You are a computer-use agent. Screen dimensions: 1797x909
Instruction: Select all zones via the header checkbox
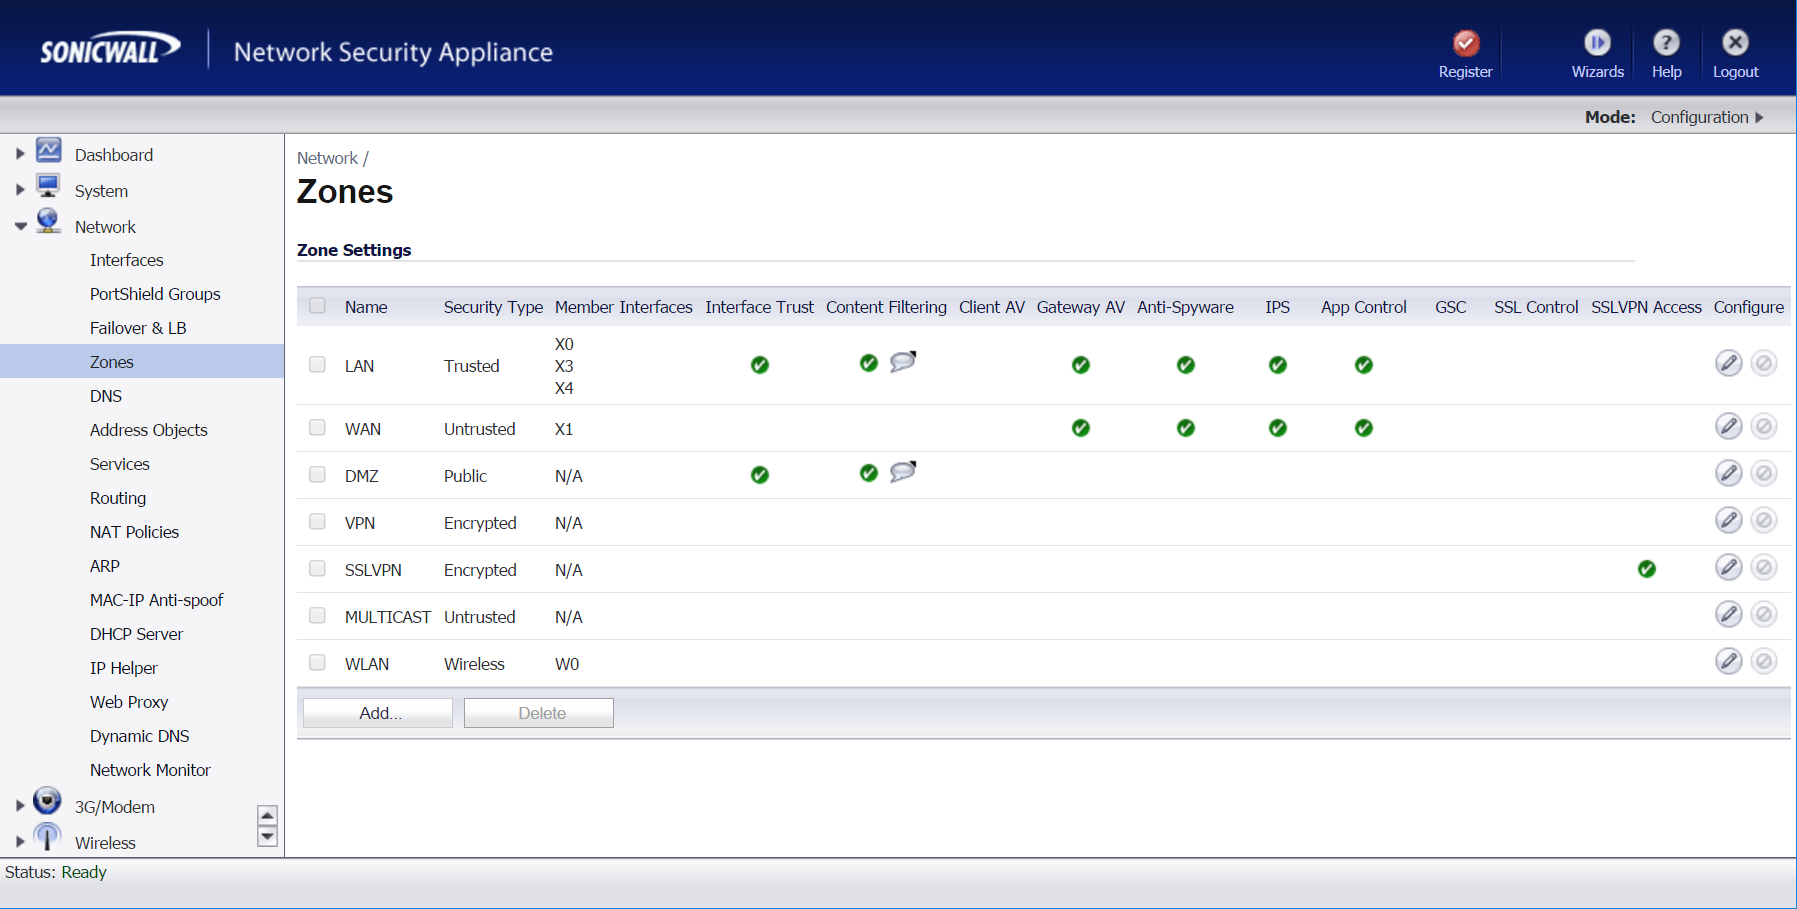317,306
